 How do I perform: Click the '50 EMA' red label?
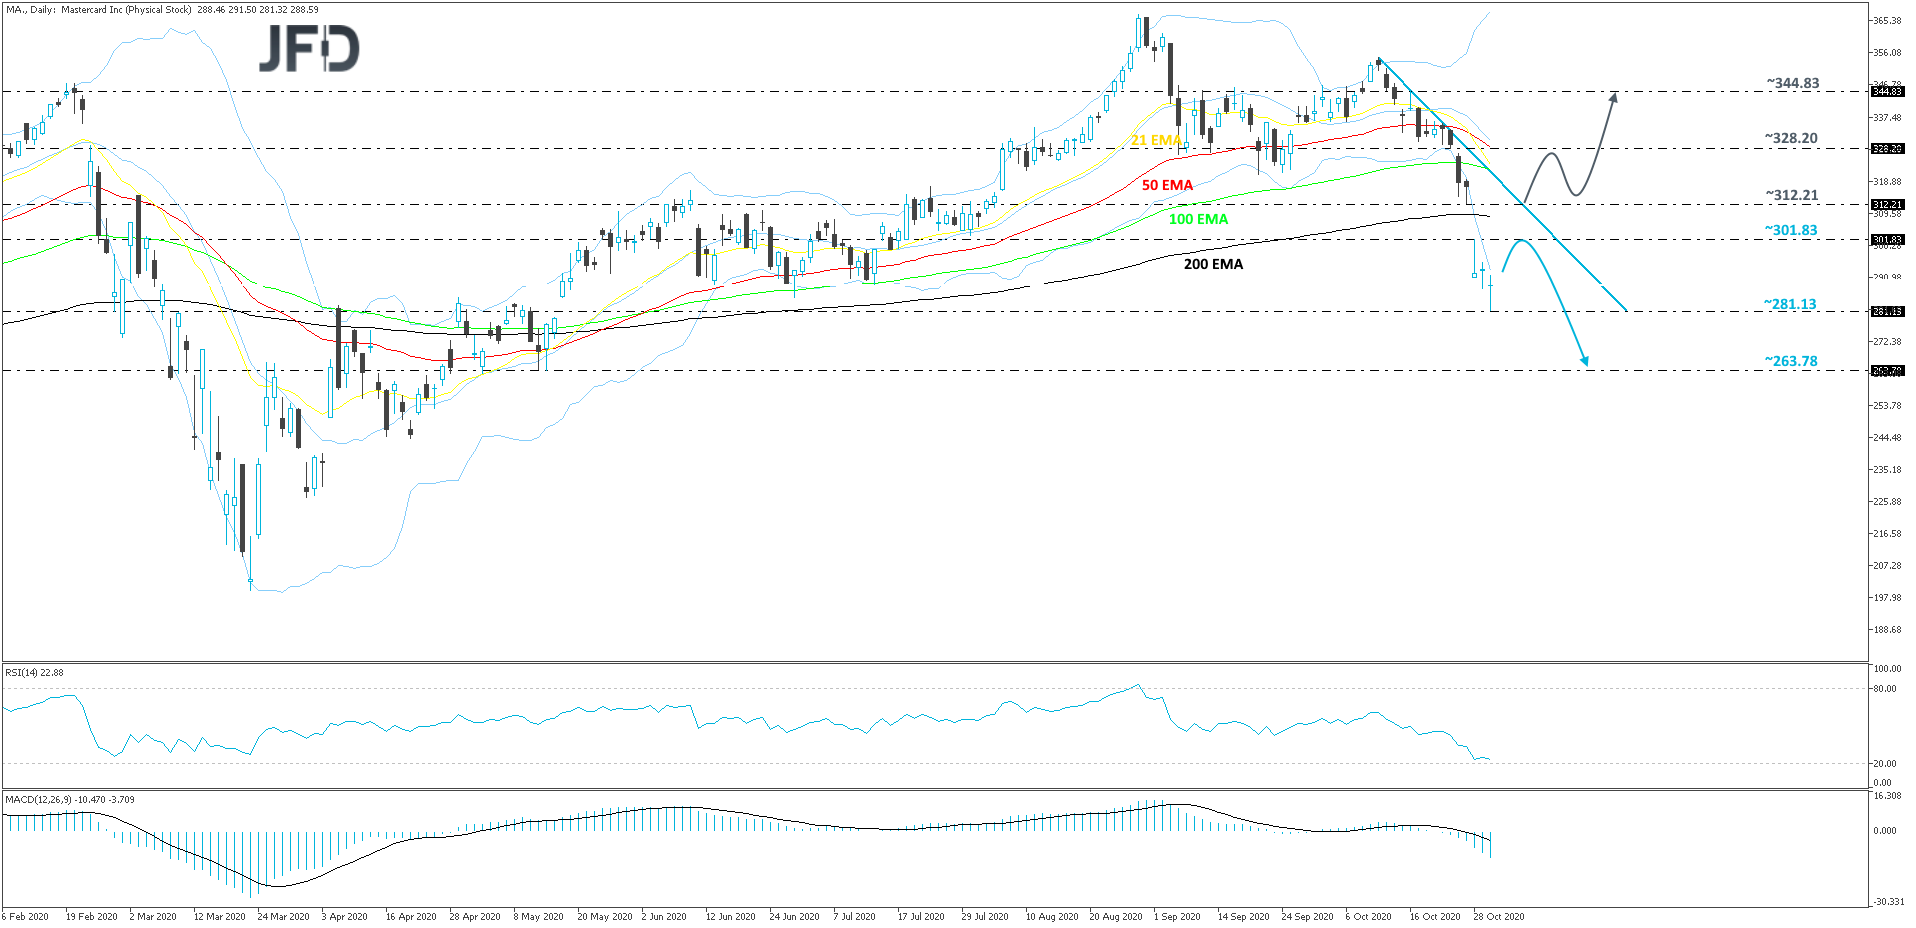(1167, 185)
